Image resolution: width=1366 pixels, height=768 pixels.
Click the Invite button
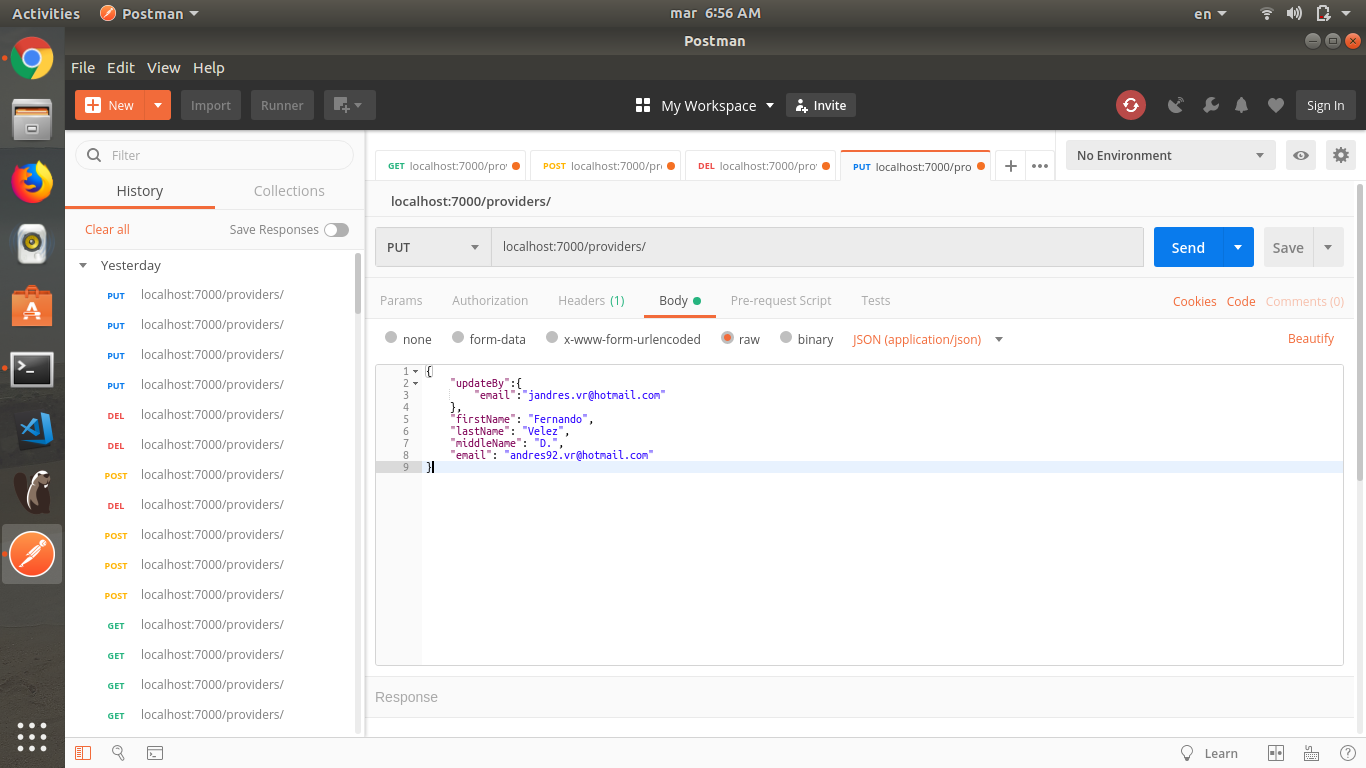pyautogui.click(x=821, y=105)
